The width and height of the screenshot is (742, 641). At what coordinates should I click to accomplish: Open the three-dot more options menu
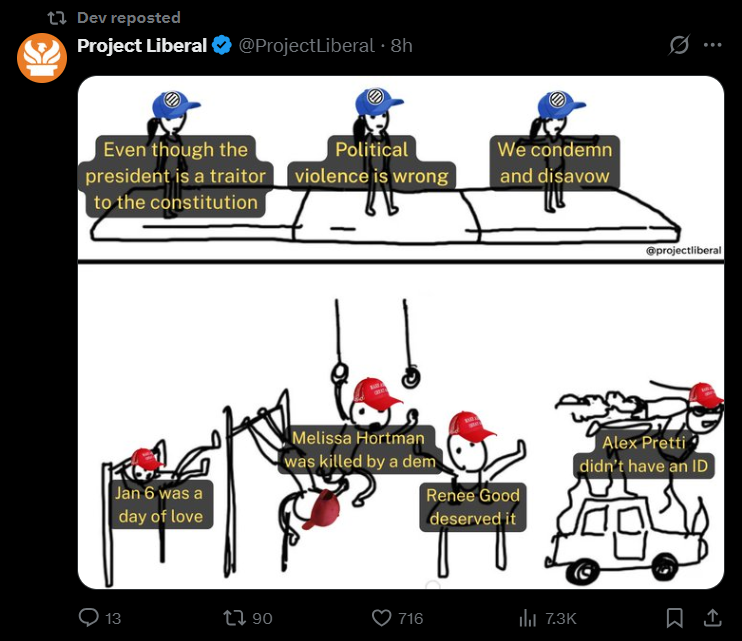pyautogui.click(x=712, y=45)
